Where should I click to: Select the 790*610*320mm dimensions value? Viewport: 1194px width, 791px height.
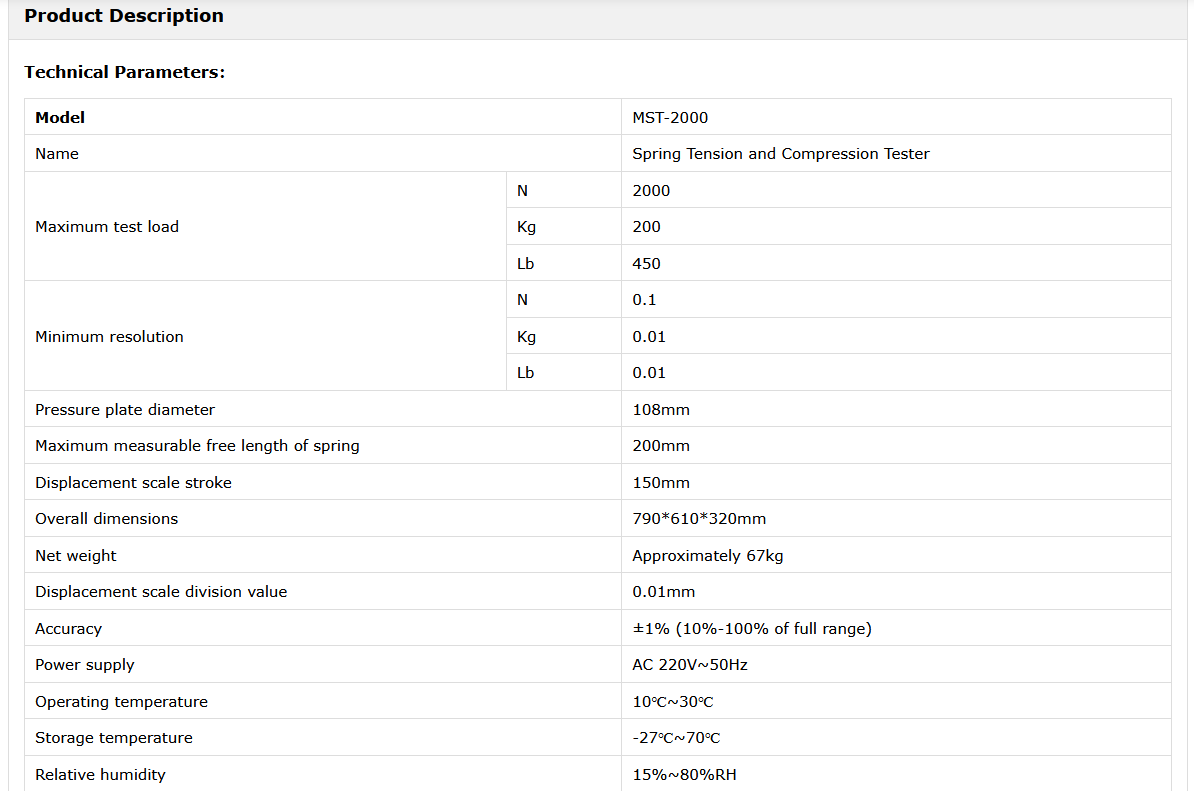tap(699, 519)
